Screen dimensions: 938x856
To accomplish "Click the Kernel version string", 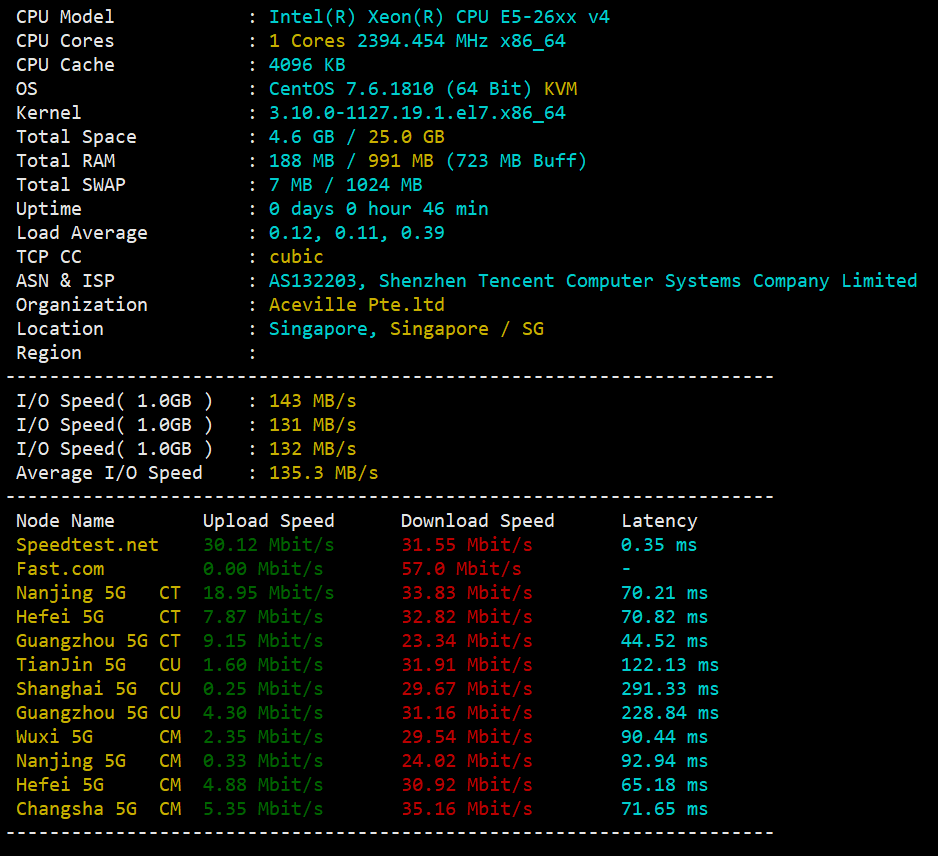I will (x=417, y=113).
